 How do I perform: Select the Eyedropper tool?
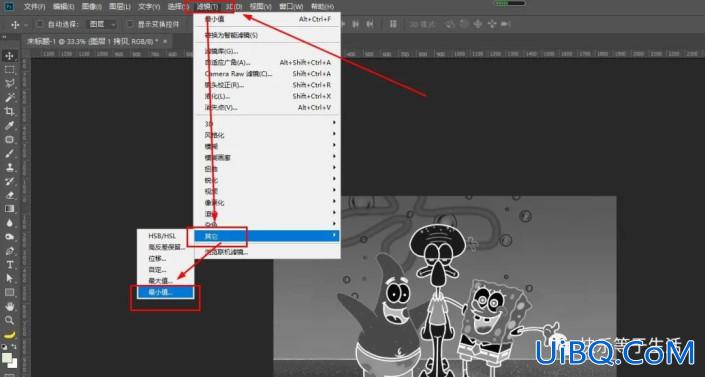pos(9,126)
